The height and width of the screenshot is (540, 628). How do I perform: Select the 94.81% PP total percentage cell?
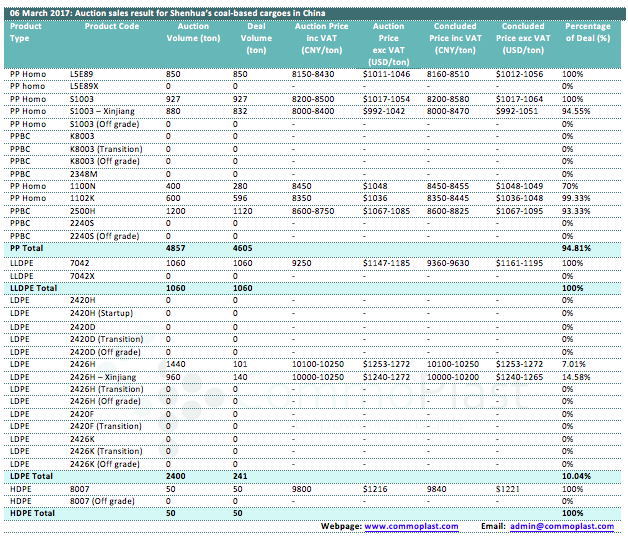point(575,246)
